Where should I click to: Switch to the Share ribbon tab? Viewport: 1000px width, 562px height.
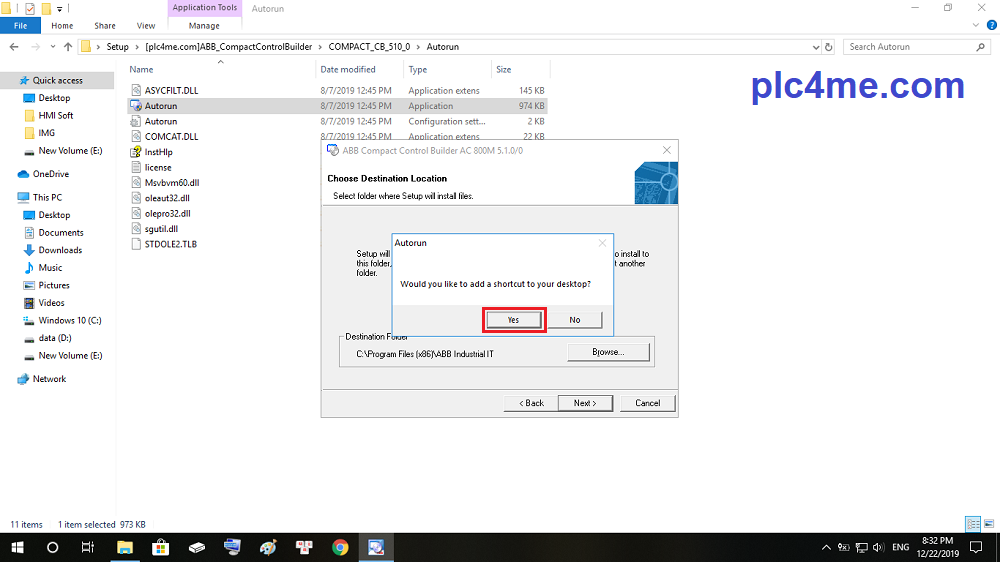click(105, 26)
